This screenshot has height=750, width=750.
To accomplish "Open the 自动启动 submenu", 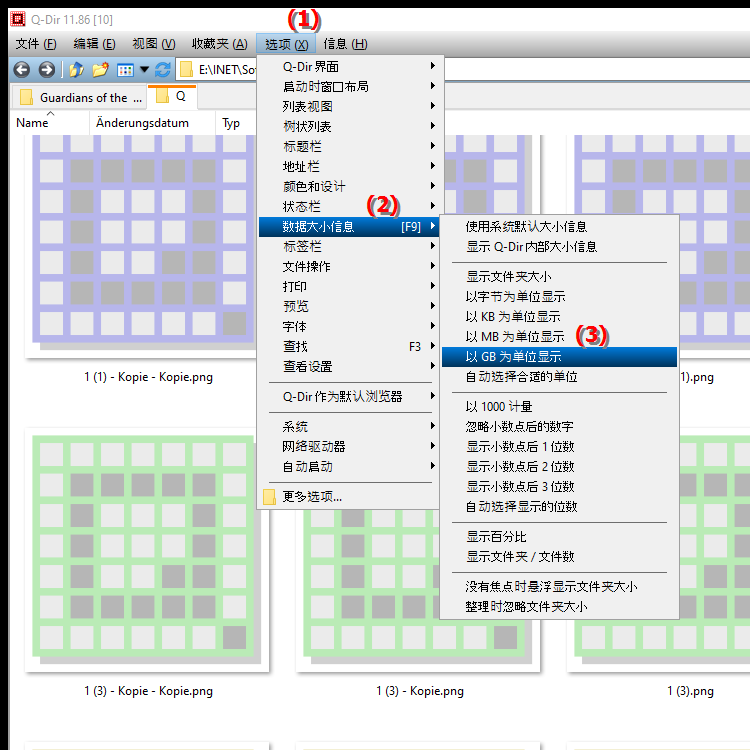I will (x=351, y=467).
